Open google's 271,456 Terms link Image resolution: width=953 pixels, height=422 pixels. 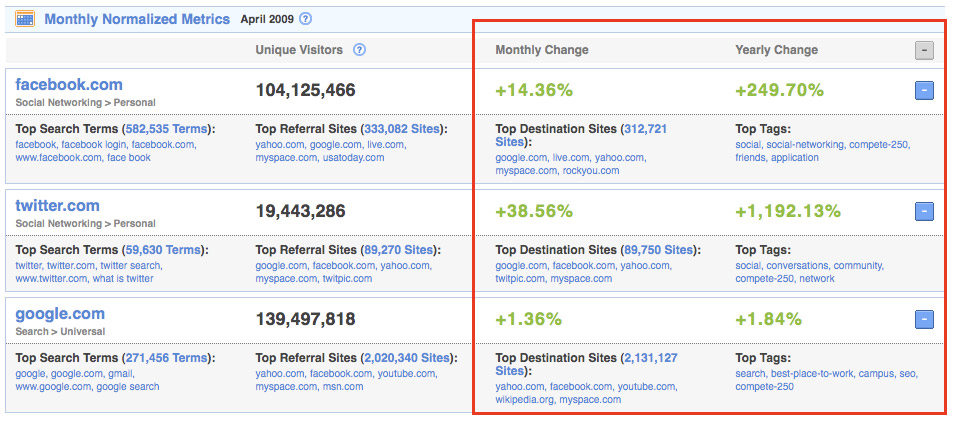point(166,358)
